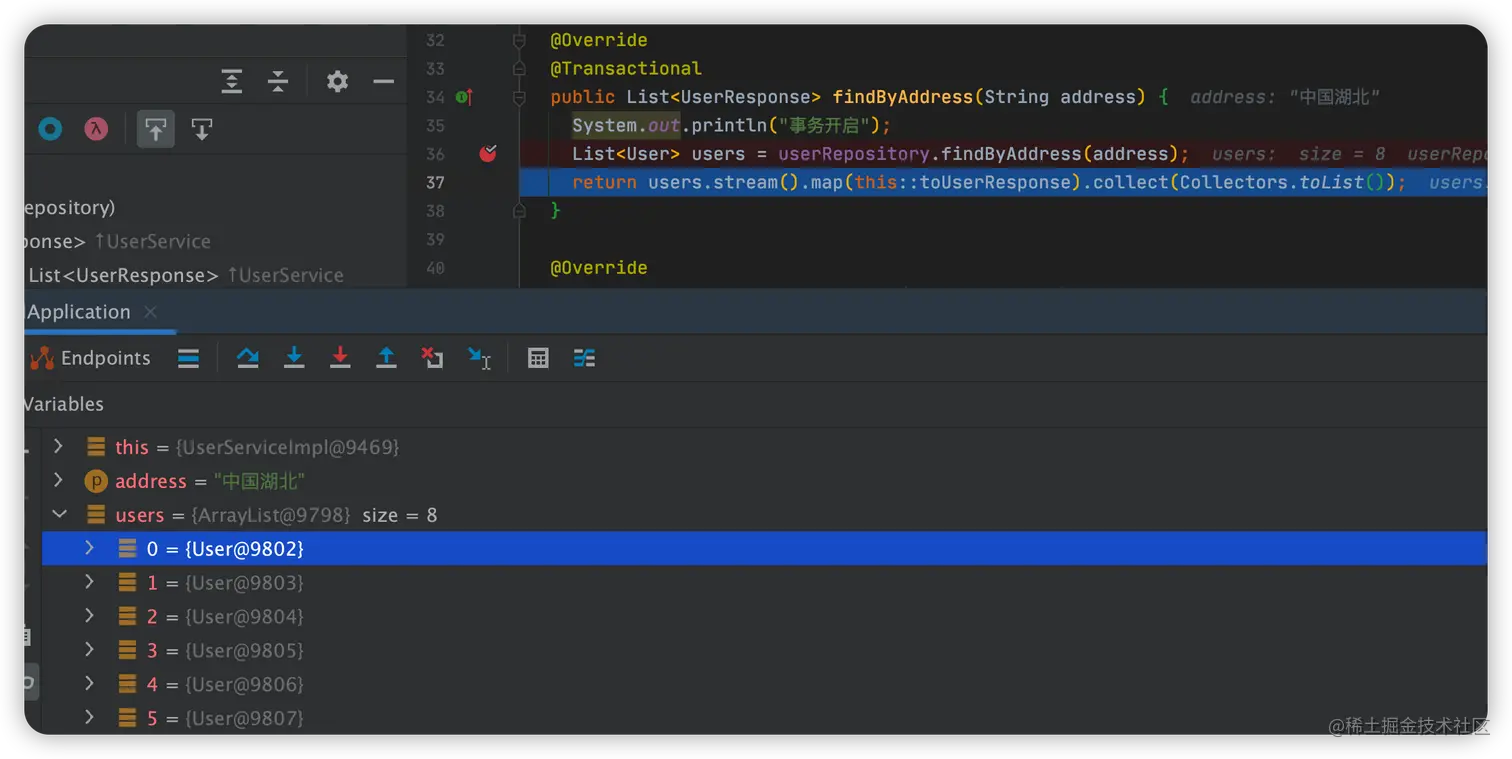Click the inline hint 'users: size = 8'
The image size is (1512, 759).
tap(1299, 154)
